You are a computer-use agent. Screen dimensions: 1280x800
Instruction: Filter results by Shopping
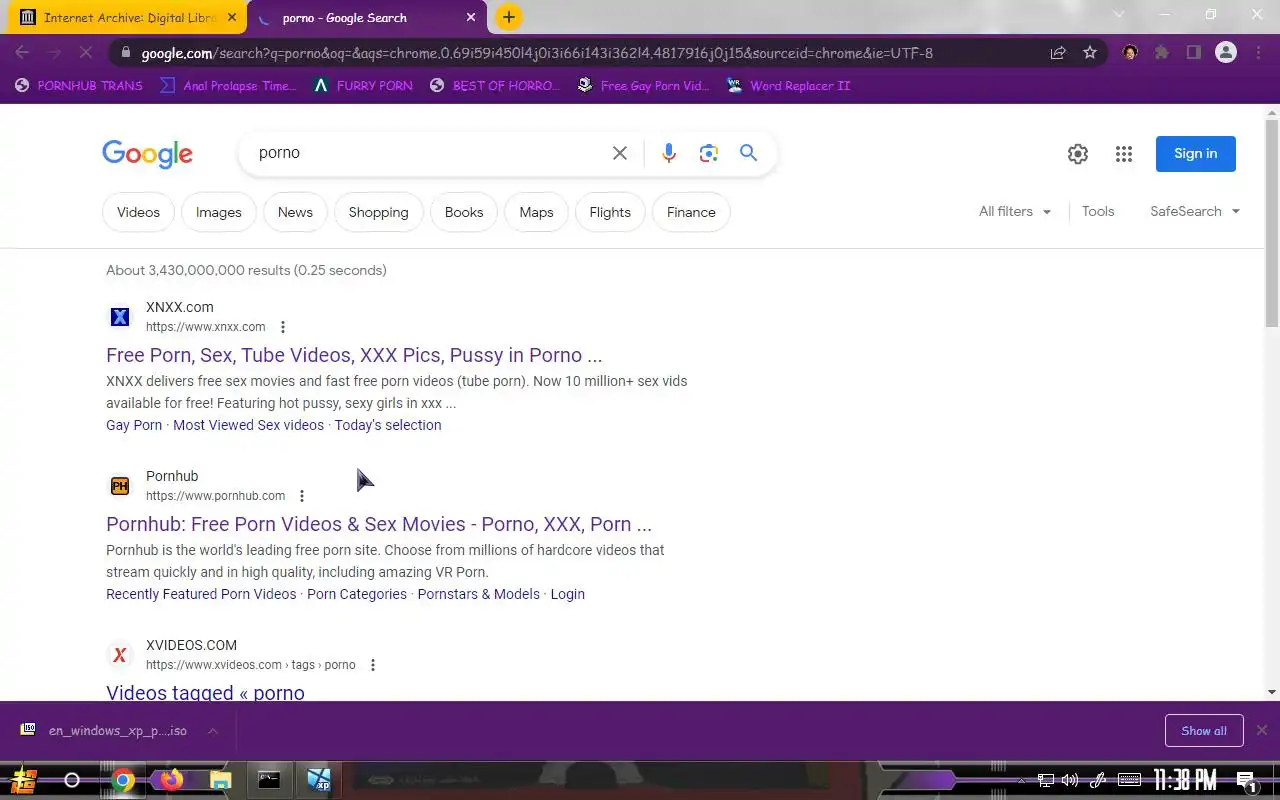point(378,212)
